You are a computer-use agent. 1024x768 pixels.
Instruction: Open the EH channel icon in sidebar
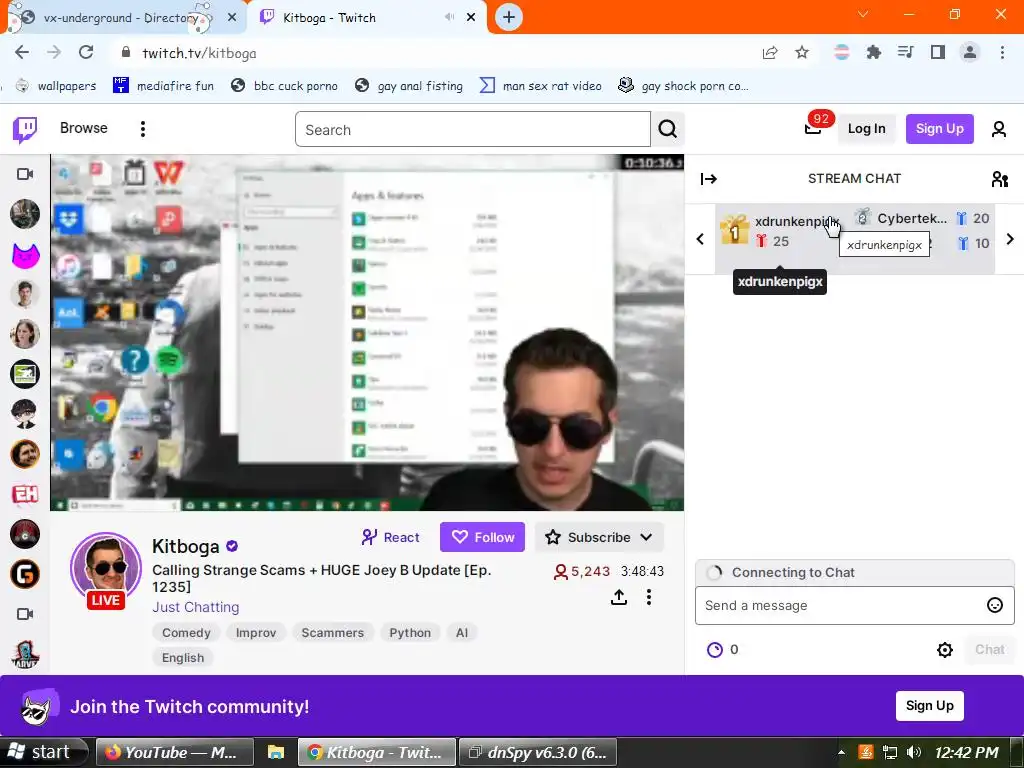[x=25, y=494]
